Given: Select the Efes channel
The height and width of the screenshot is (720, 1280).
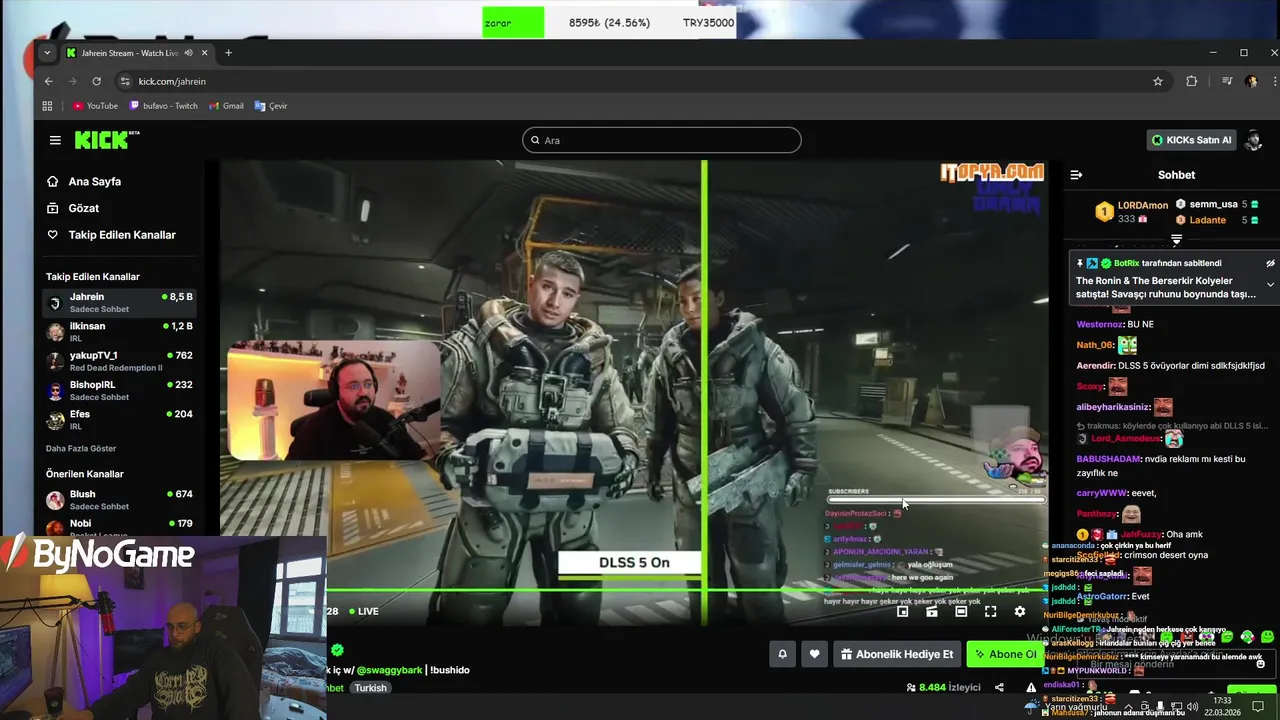Looking at the screenshot, I should pyautogui.click(x=120, y=419).
